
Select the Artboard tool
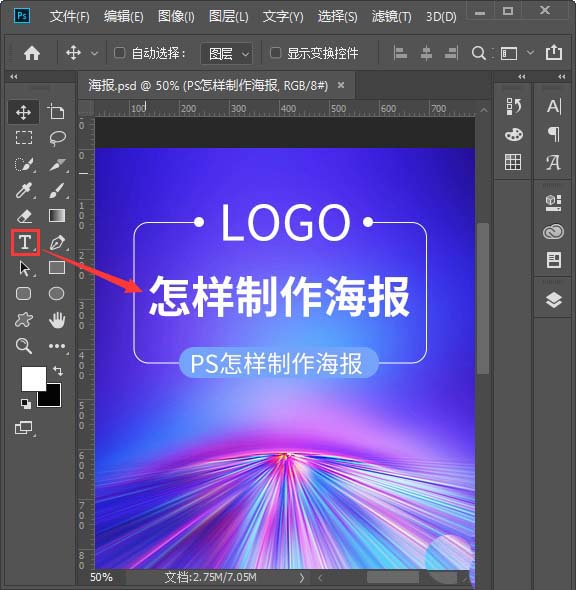click(x=56, y=112)
